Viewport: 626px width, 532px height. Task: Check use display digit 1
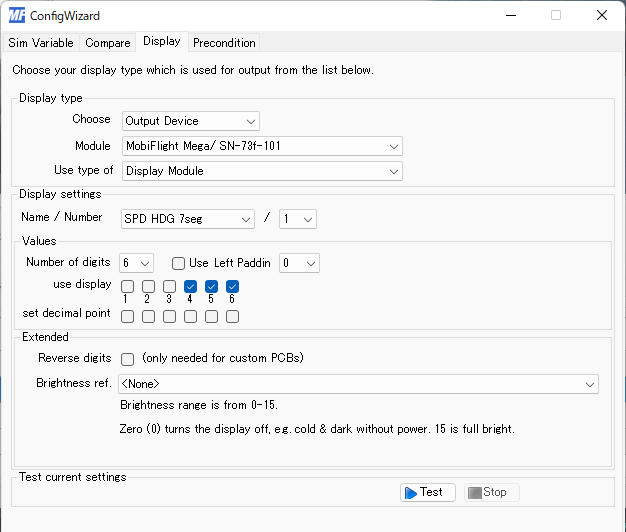point(127,287)
